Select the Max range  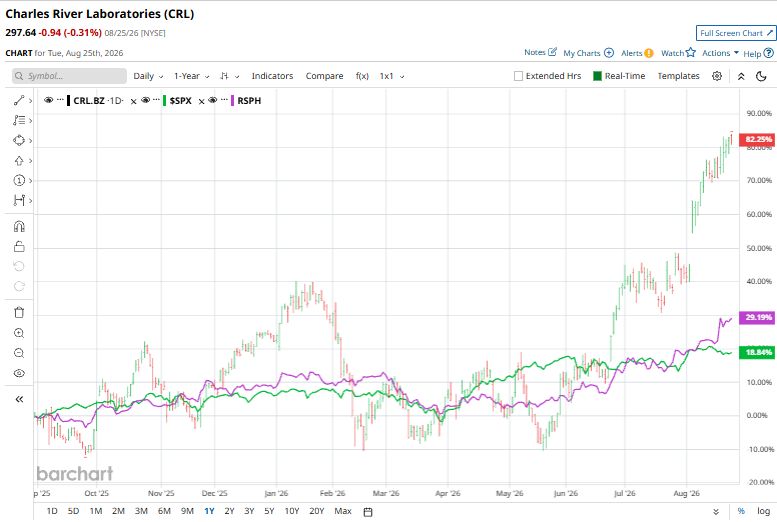343,511
